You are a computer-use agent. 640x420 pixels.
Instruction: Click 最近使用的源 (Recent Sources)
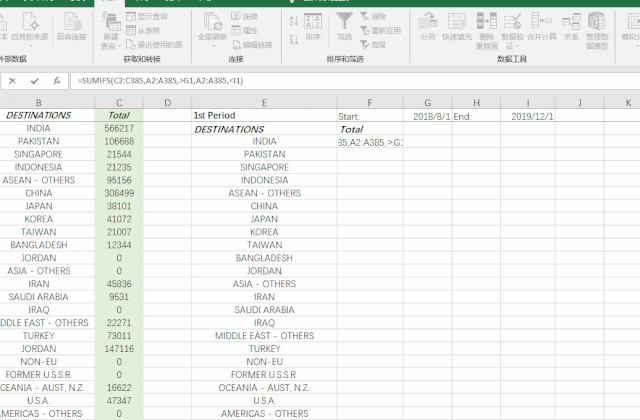(x=154, y=44)
